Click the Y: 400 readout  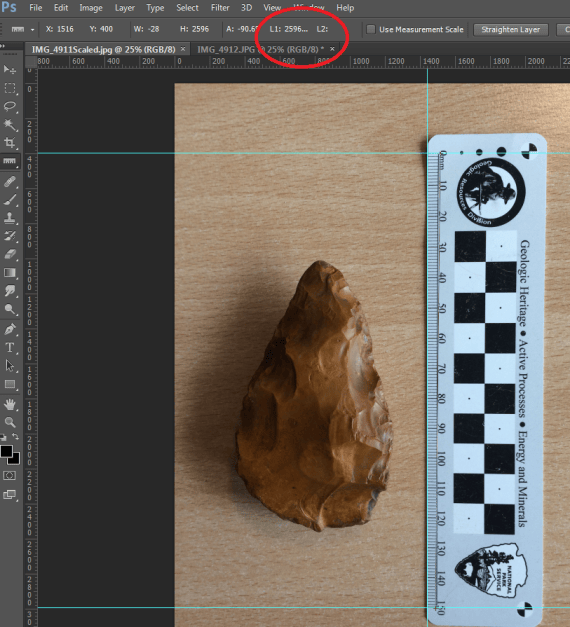coord(101,29)
